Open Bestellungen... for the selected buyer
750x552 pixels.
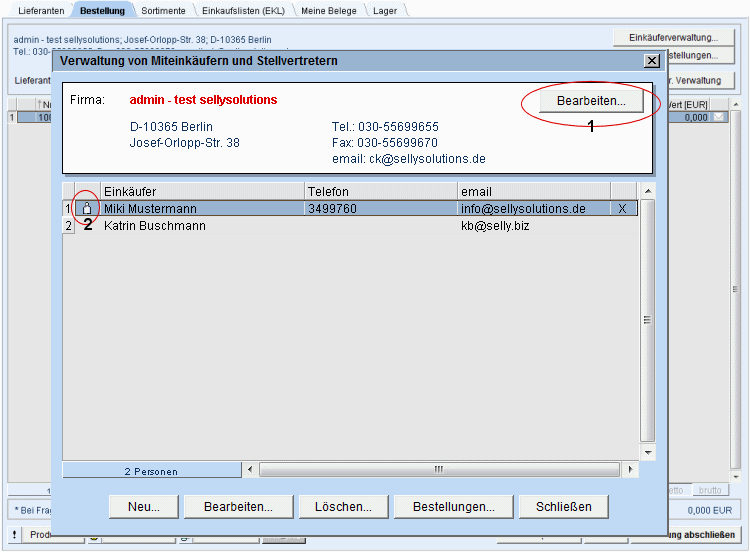click(x=454, y=507)
